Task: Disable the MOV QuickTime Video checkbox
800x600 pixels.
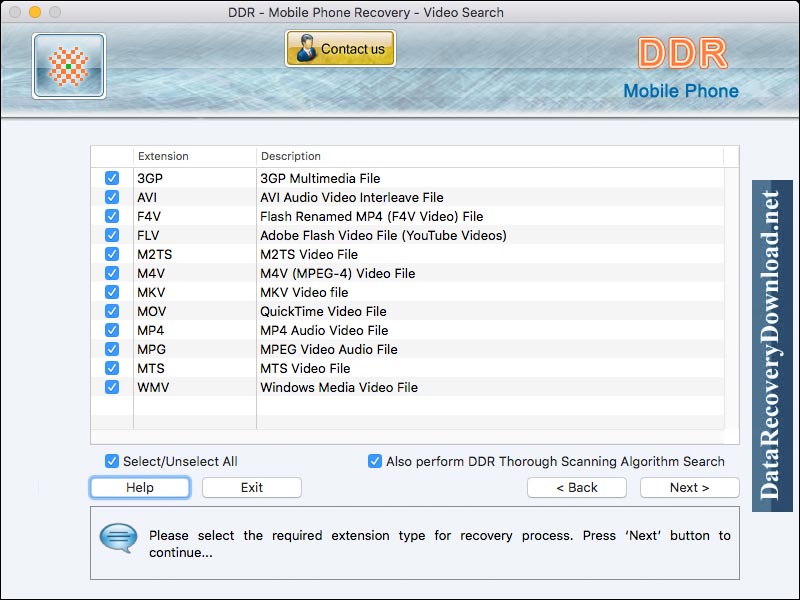Action: point(111,311)
